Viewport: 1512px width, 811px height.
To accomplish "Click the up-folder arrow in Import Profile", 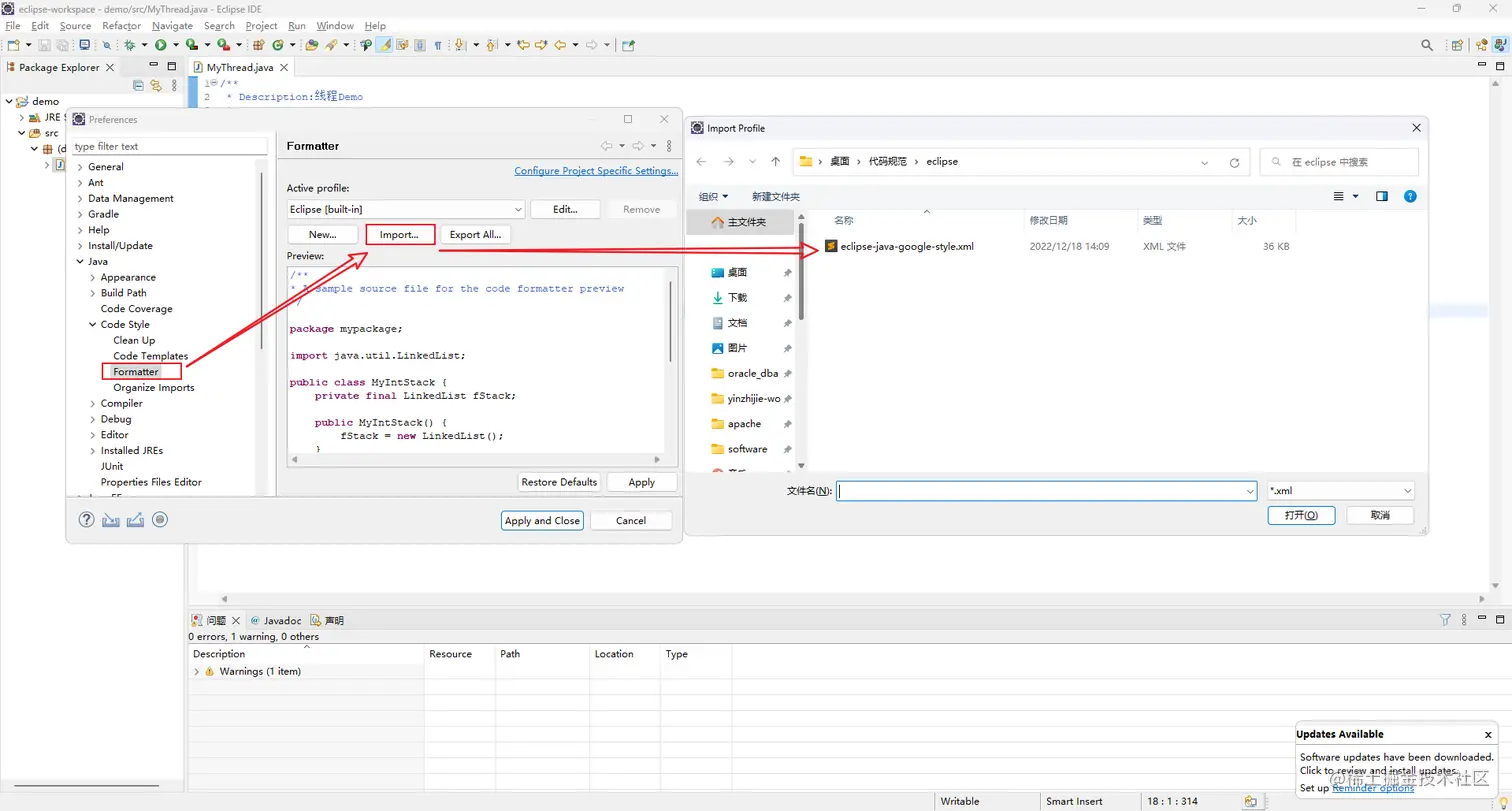I will [x=775, y=162].
